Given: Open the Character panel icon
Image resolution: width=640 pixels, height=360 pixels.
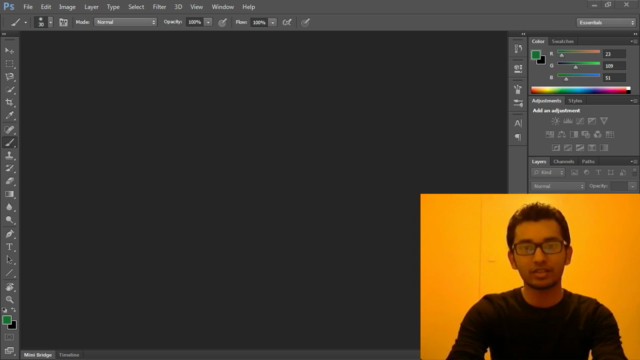Looking at the screenshot, I should [518, 123].
